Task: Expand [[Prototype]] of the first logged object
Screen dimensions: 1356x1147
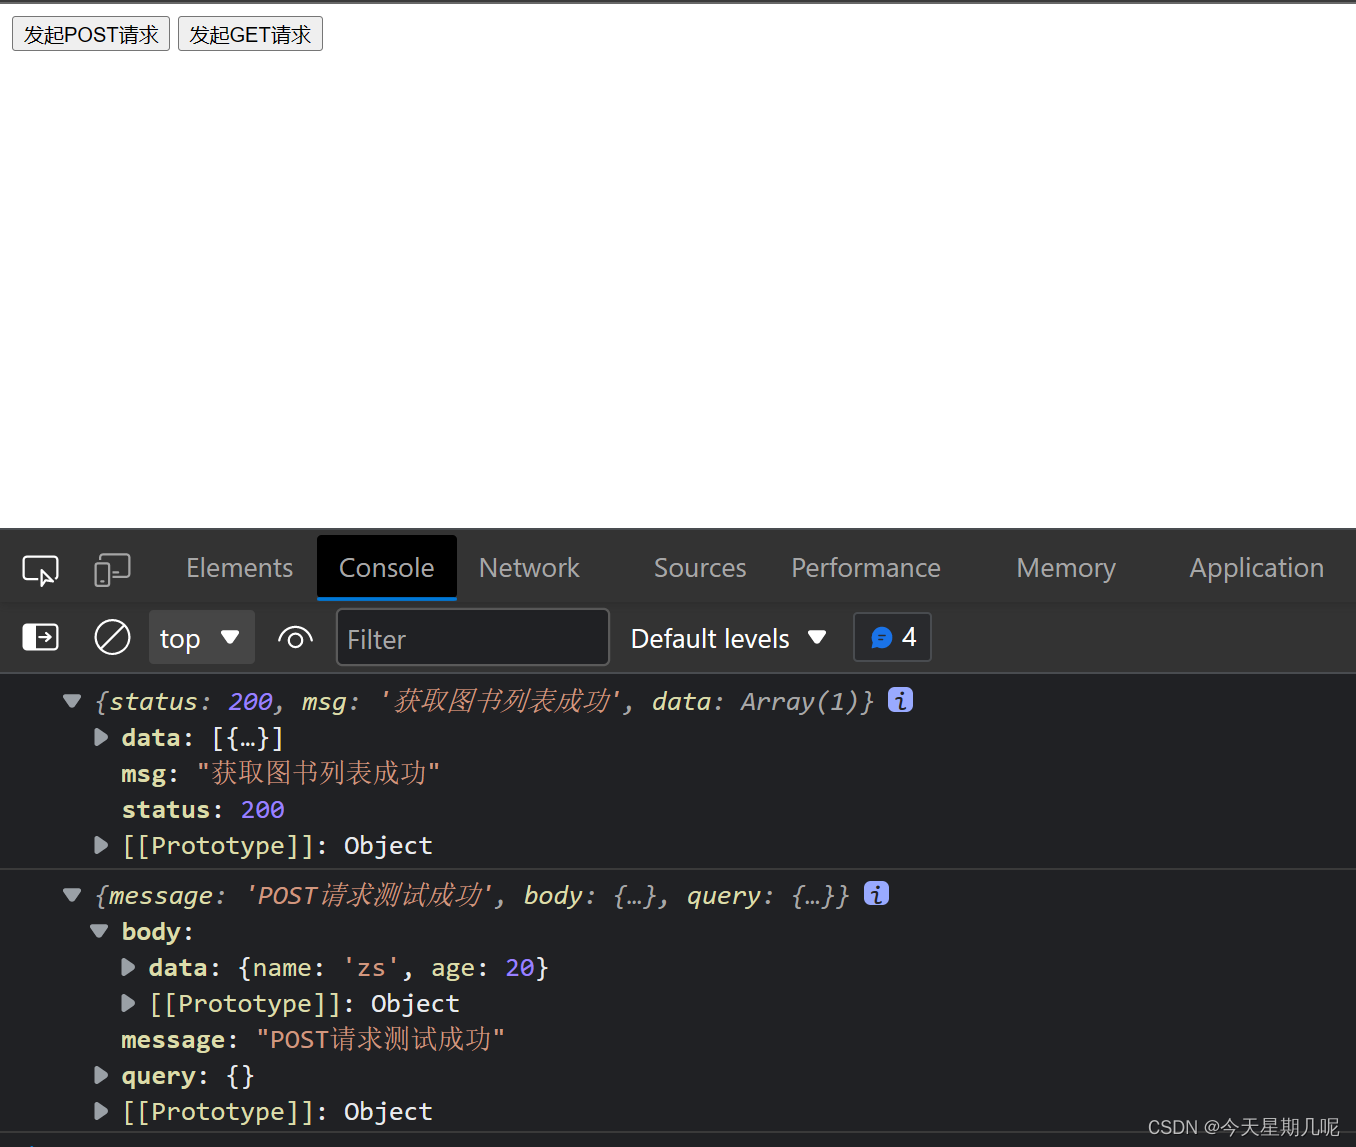Action: point(100,845)
